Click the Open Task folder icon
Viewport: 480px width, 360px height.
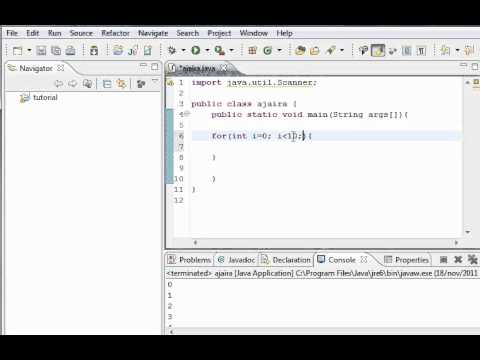[315, 51]
